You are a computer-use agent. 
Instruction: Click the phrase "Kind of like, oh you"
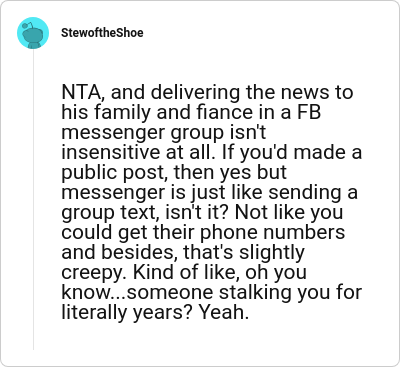coord(220,272)
